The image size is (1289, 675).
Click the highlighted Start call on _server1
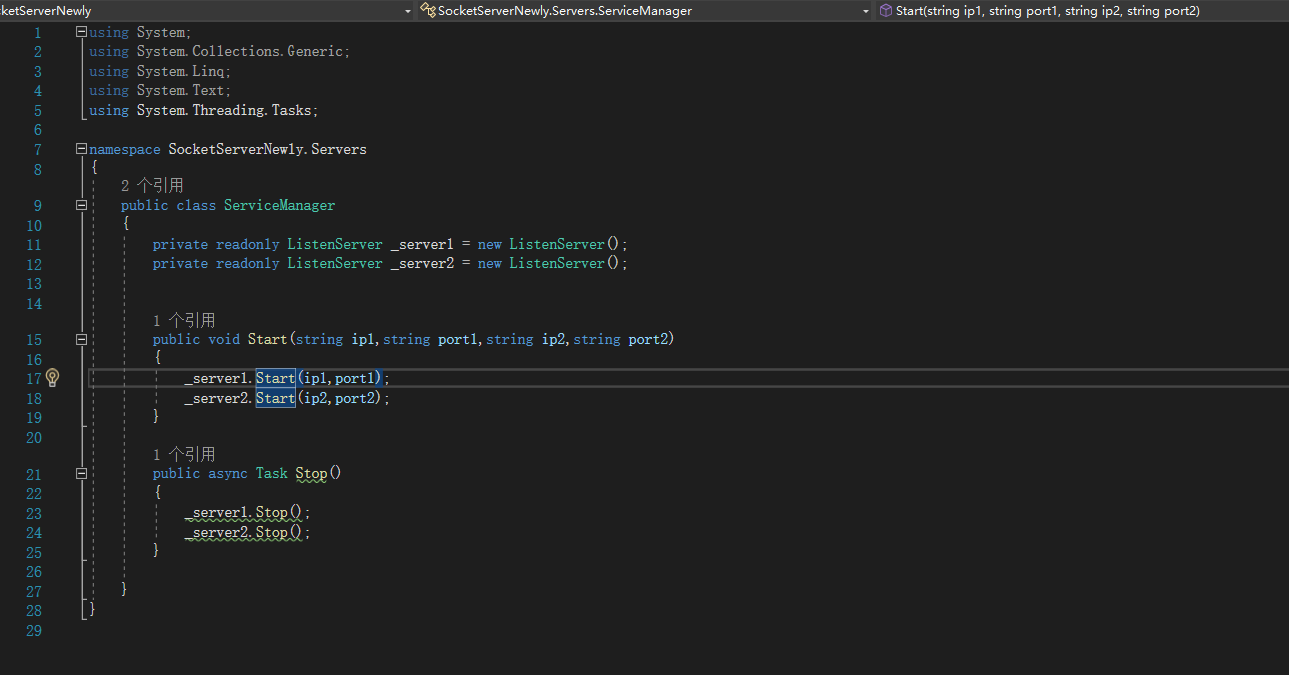275,378
